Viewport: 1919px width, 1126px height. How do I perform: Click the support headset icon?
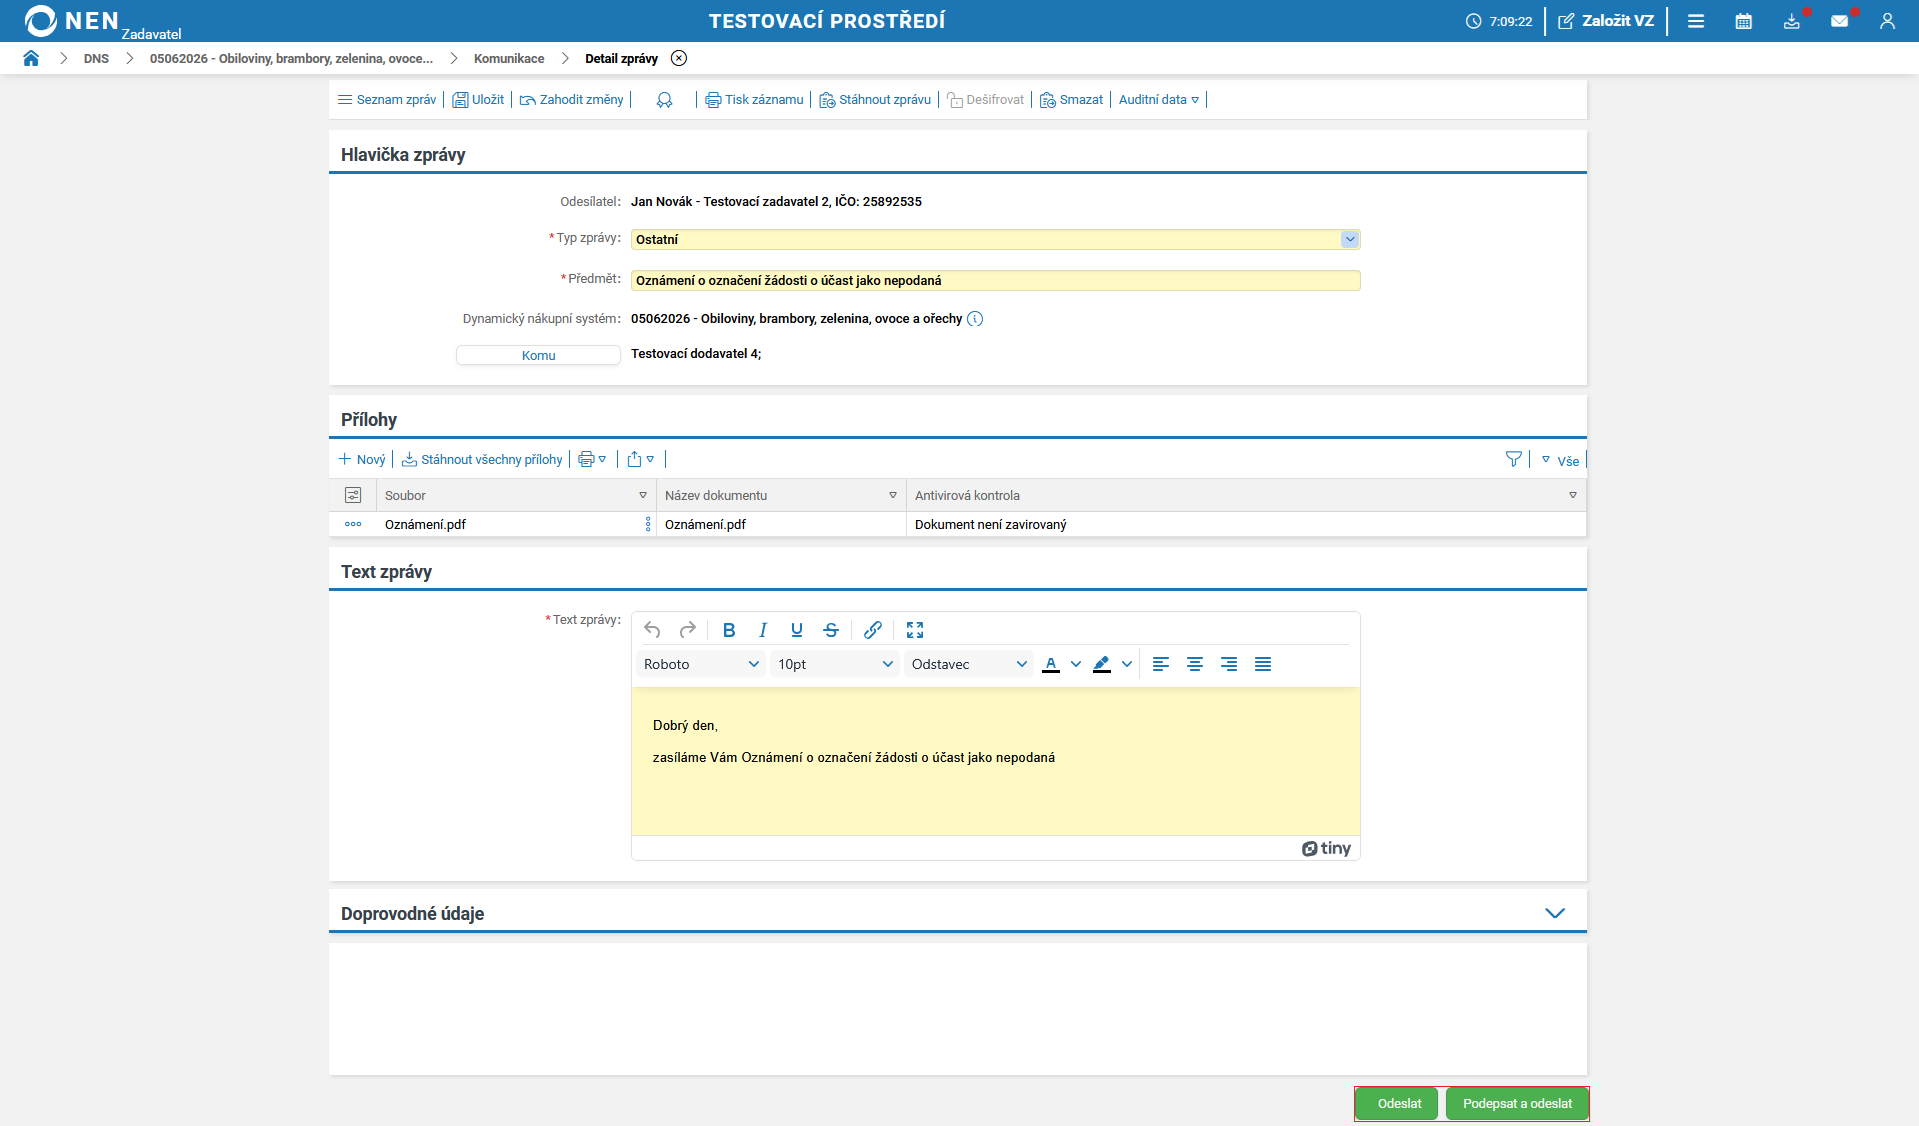(664, 100)
